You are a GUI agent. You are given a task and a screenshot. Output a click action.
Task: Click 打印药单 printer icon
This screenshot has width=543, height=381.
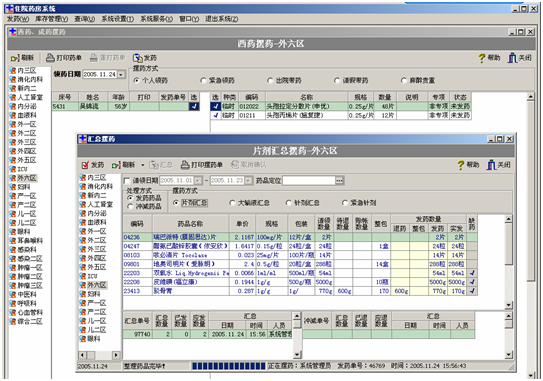(x=51, y=57)
